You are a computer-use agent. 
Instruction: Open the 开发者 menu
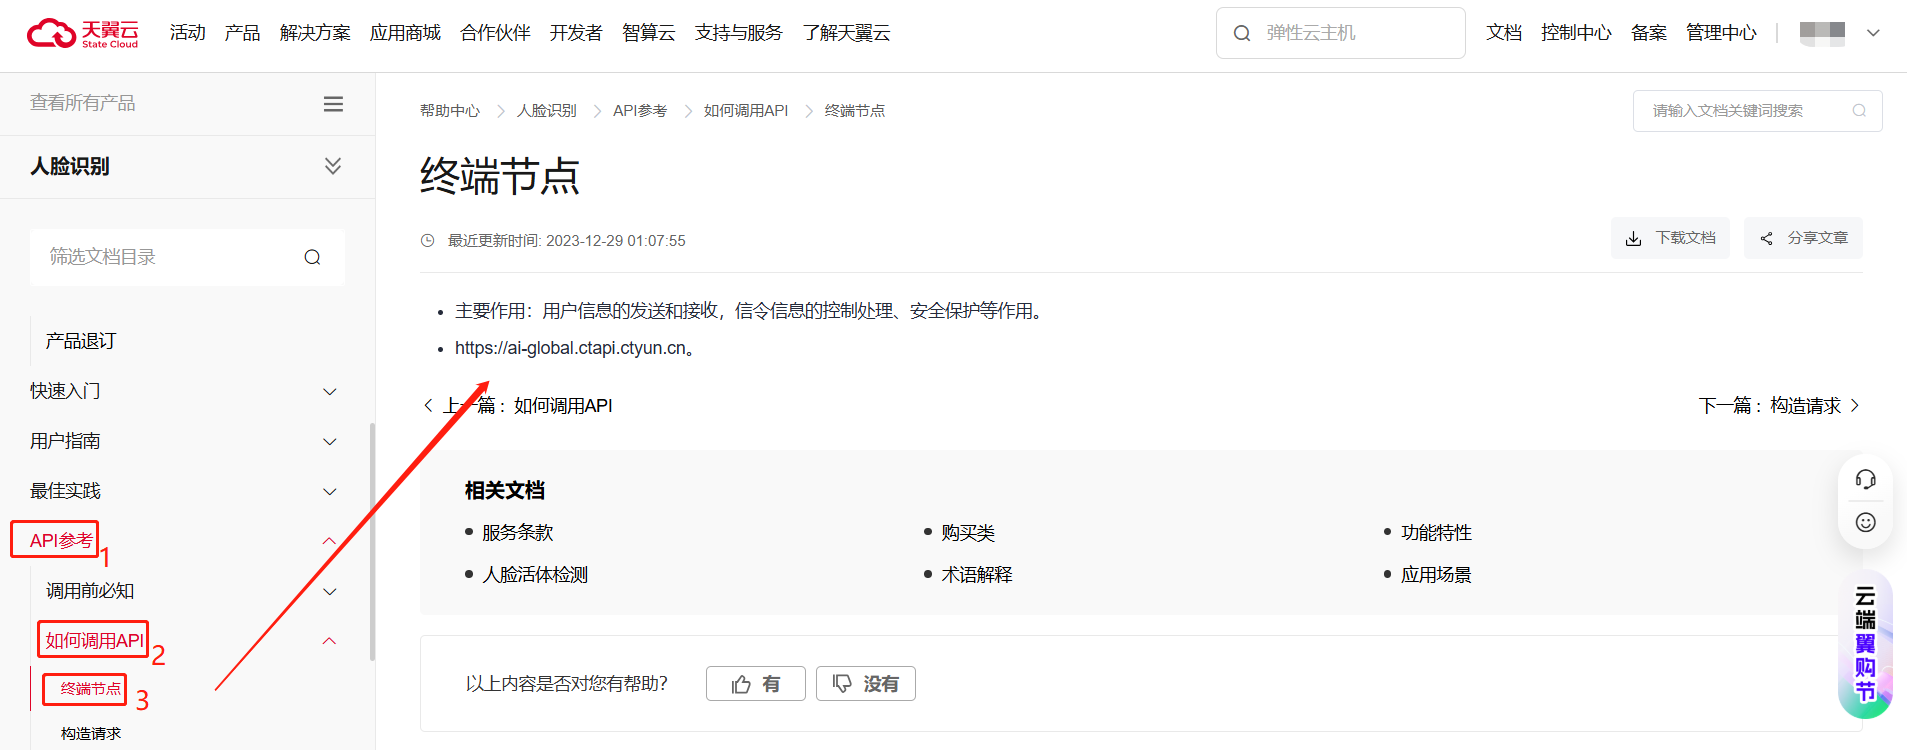click(x=576, y=33)
